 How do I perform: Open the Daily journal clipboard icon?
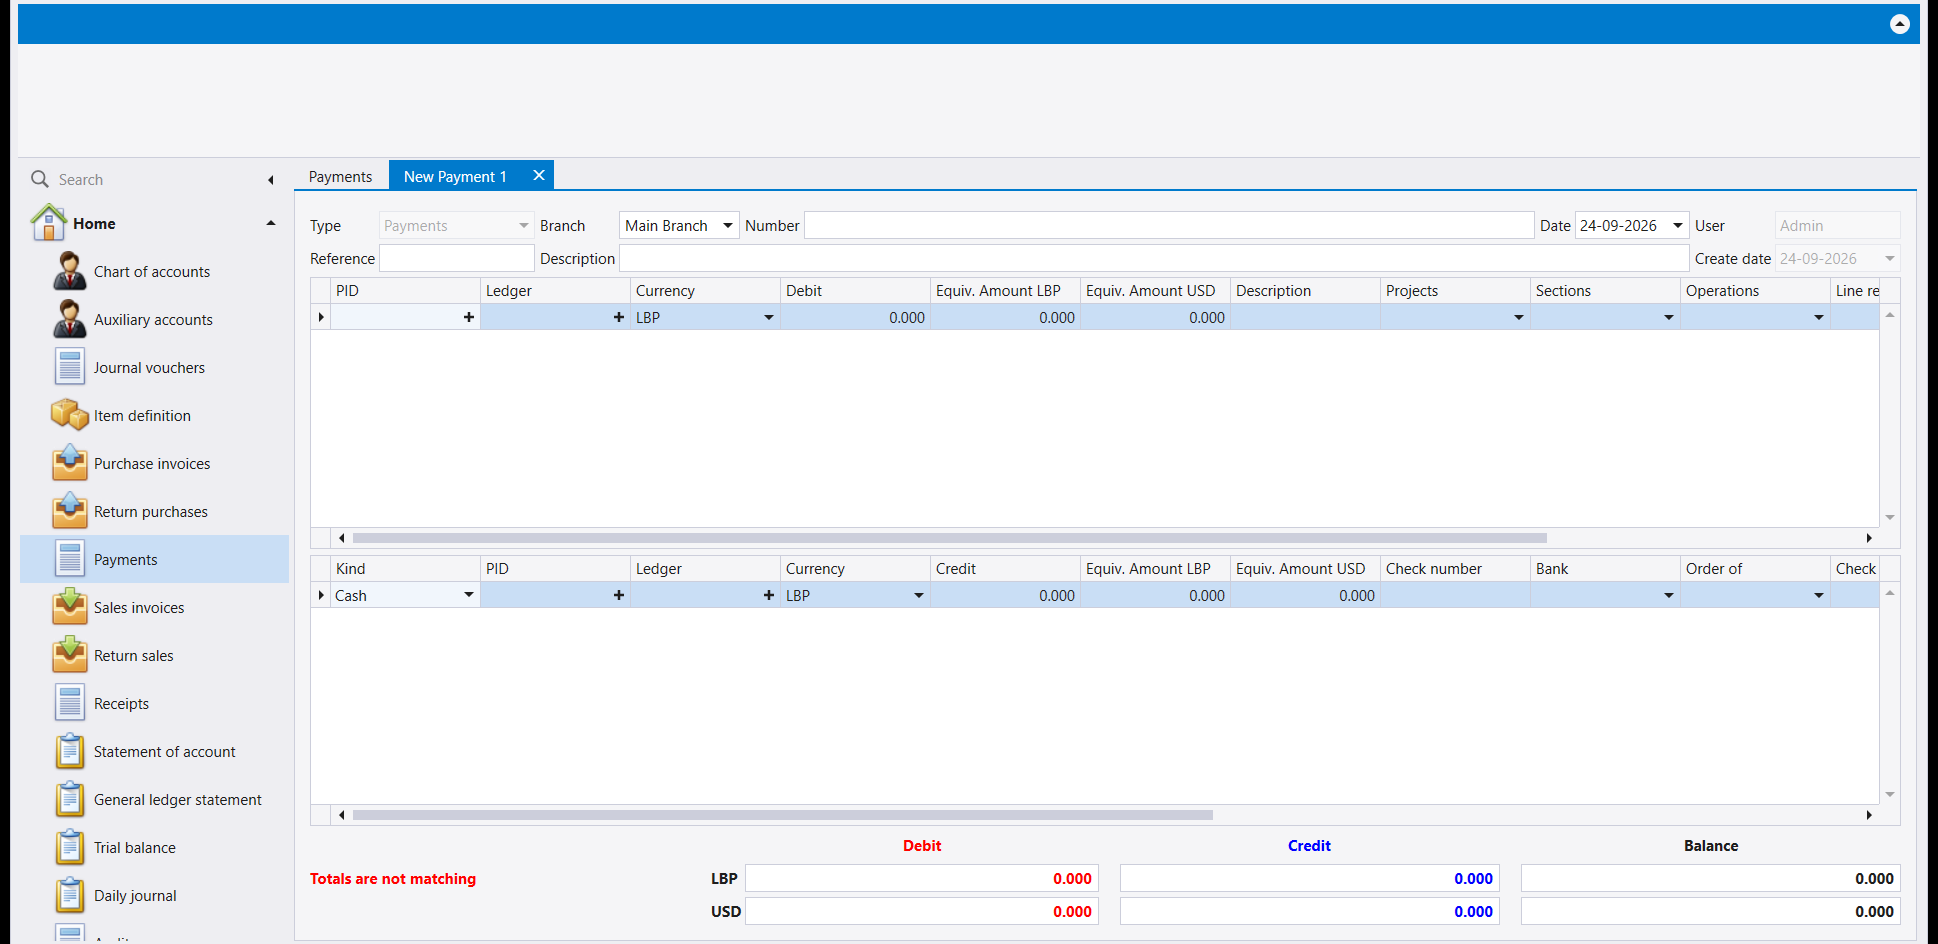(x=70, y=895)
